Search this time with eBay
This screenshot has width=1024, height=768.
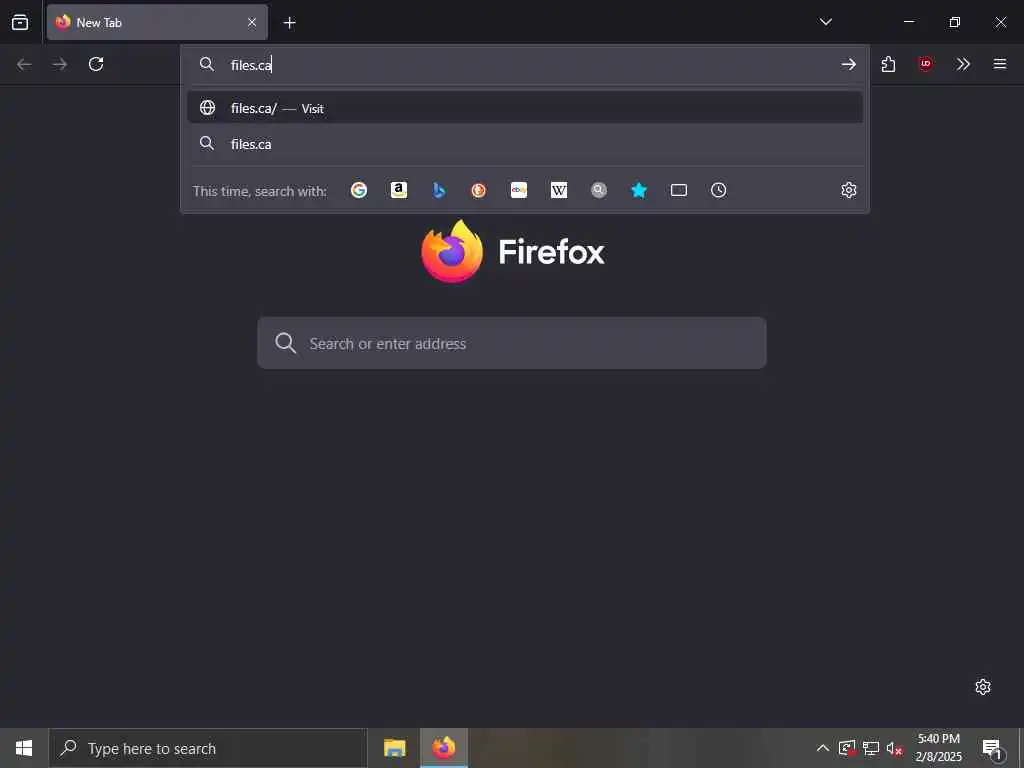tap(519, 190)
